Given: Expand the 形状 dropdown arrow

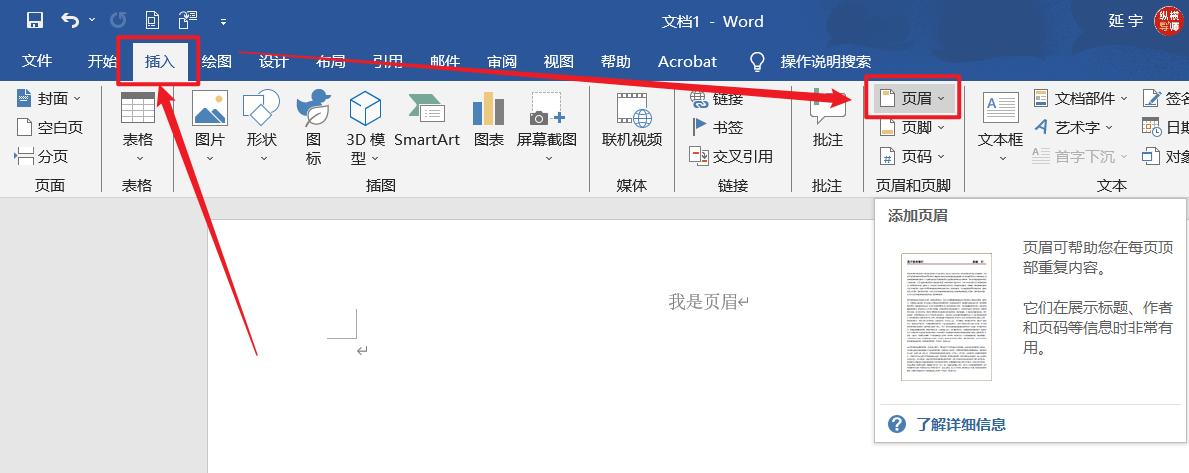Looking at the screenshot, I should (263, 158).
